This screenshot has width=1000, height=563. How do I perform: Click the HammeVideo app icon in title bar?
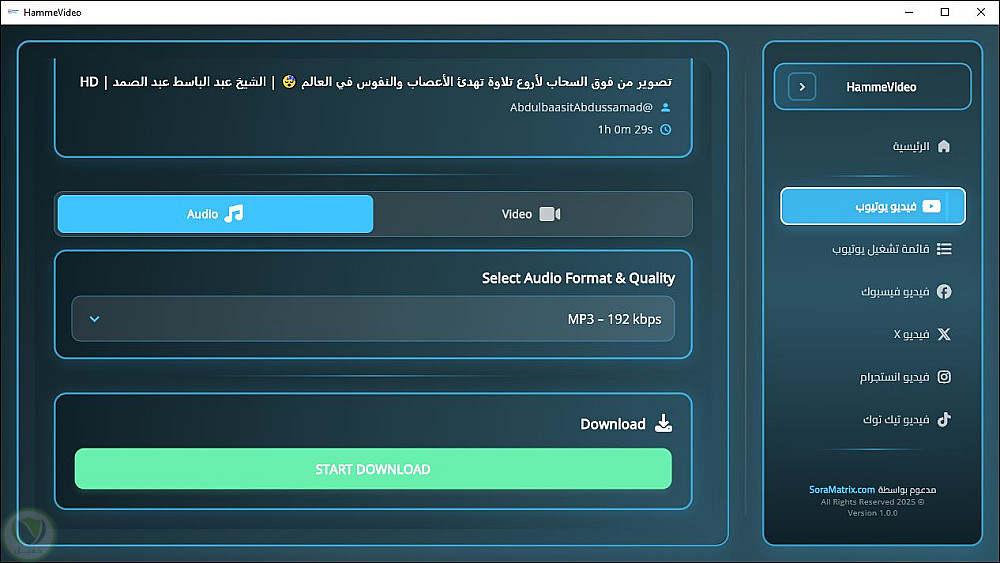(x=13, y=12)
